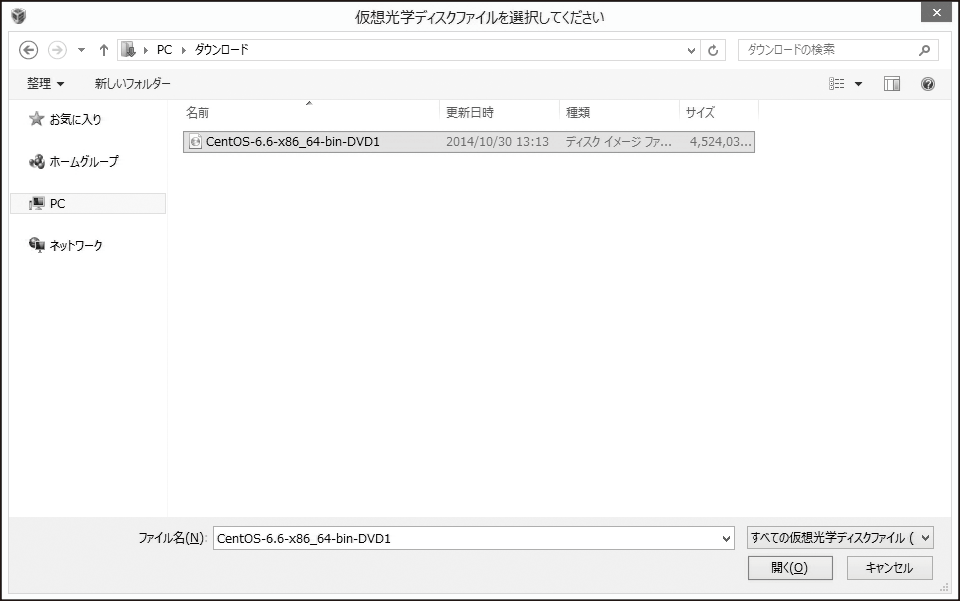The width and height of the screenshot is (960, 601).
Task: Sort by サイズ column header
Action: (x=719, y=113)
